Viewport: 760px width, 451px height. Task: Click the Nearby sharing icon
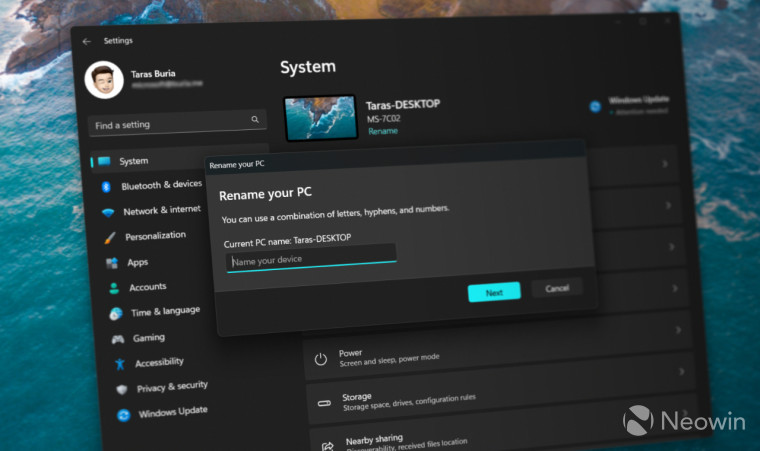328,446
